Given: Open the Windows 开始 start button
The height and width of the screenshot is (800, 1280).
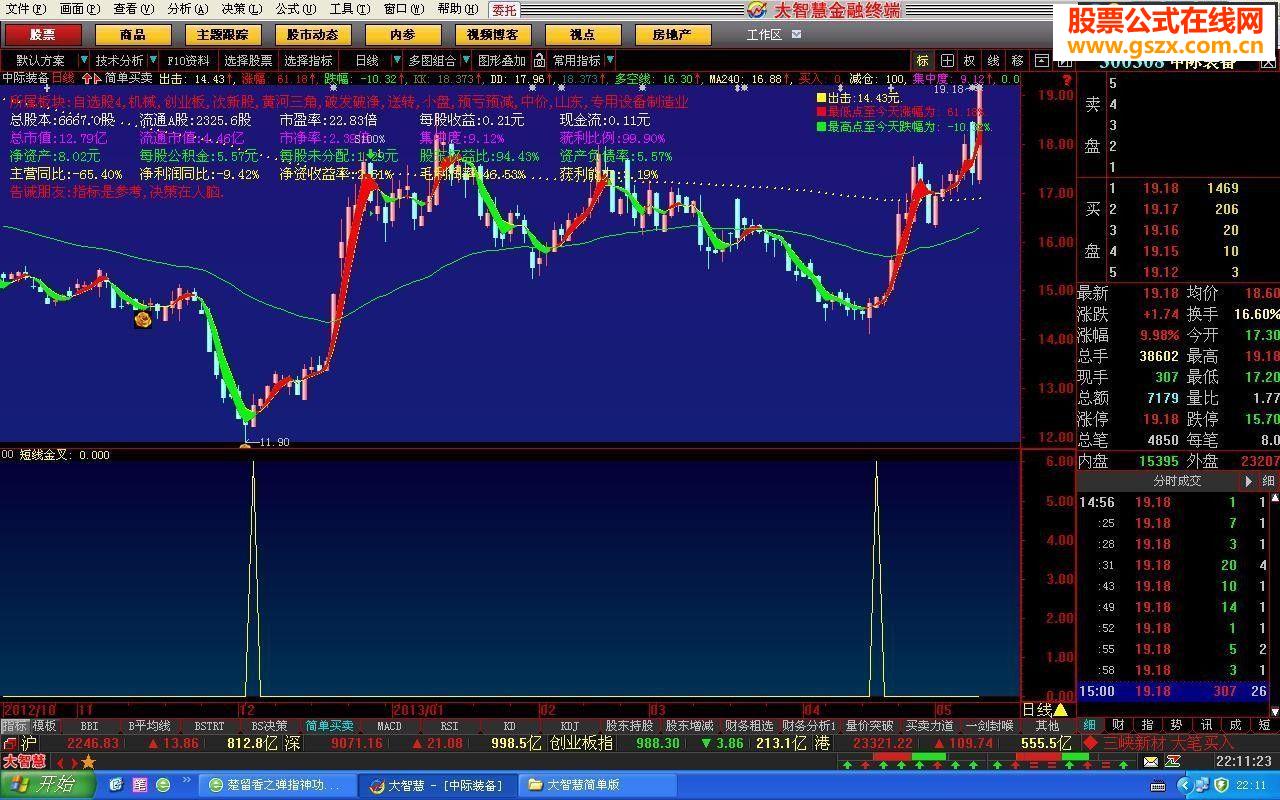Looking at the screenshot, I should [48, 785].
